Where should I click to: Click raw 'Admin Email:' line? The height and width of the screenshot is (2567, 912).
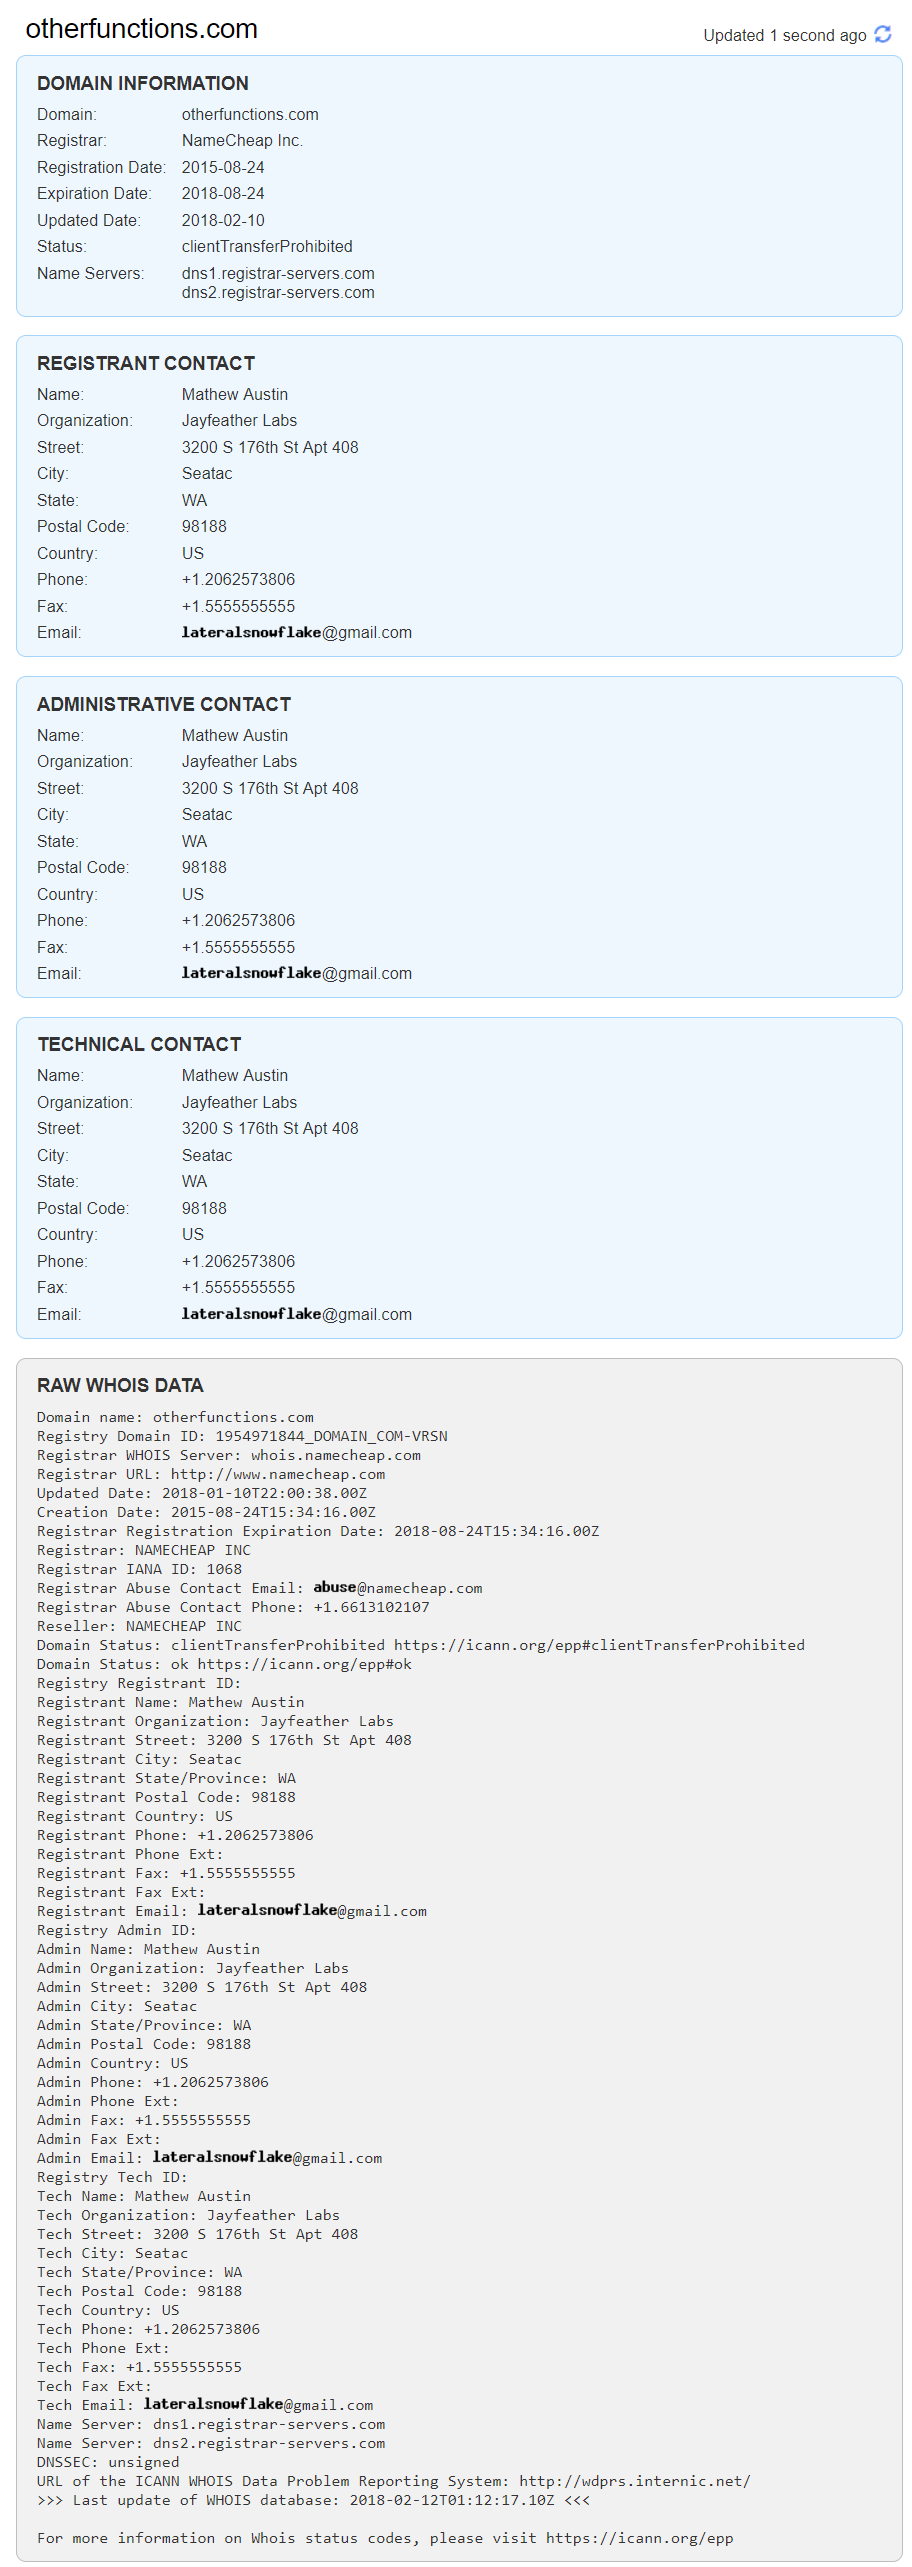(x=209, y=2159)
